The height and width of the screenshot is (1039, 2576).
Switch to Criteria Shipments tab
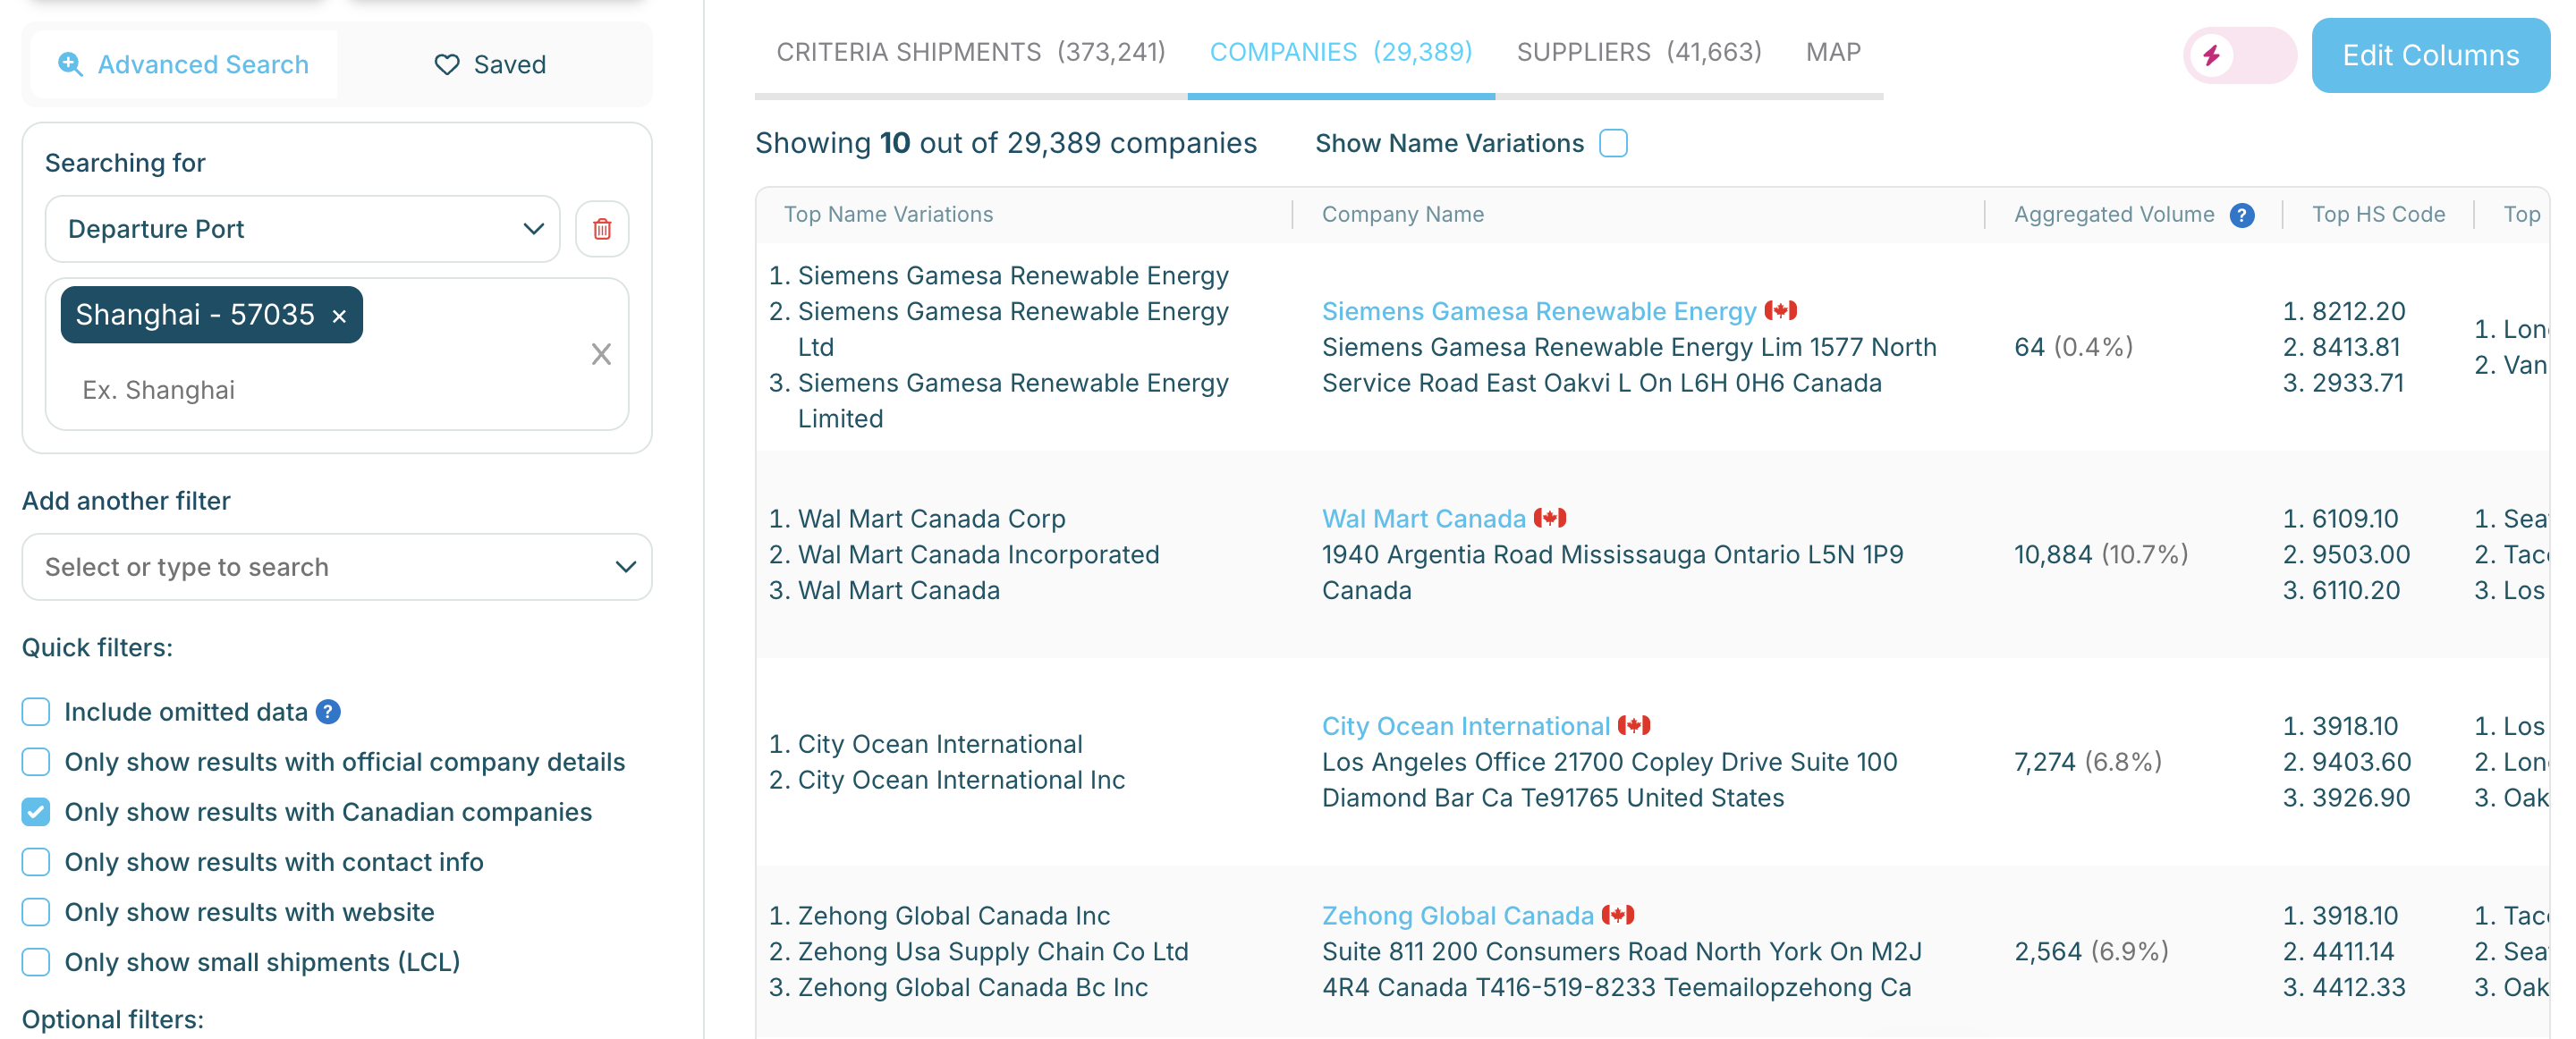970,52
